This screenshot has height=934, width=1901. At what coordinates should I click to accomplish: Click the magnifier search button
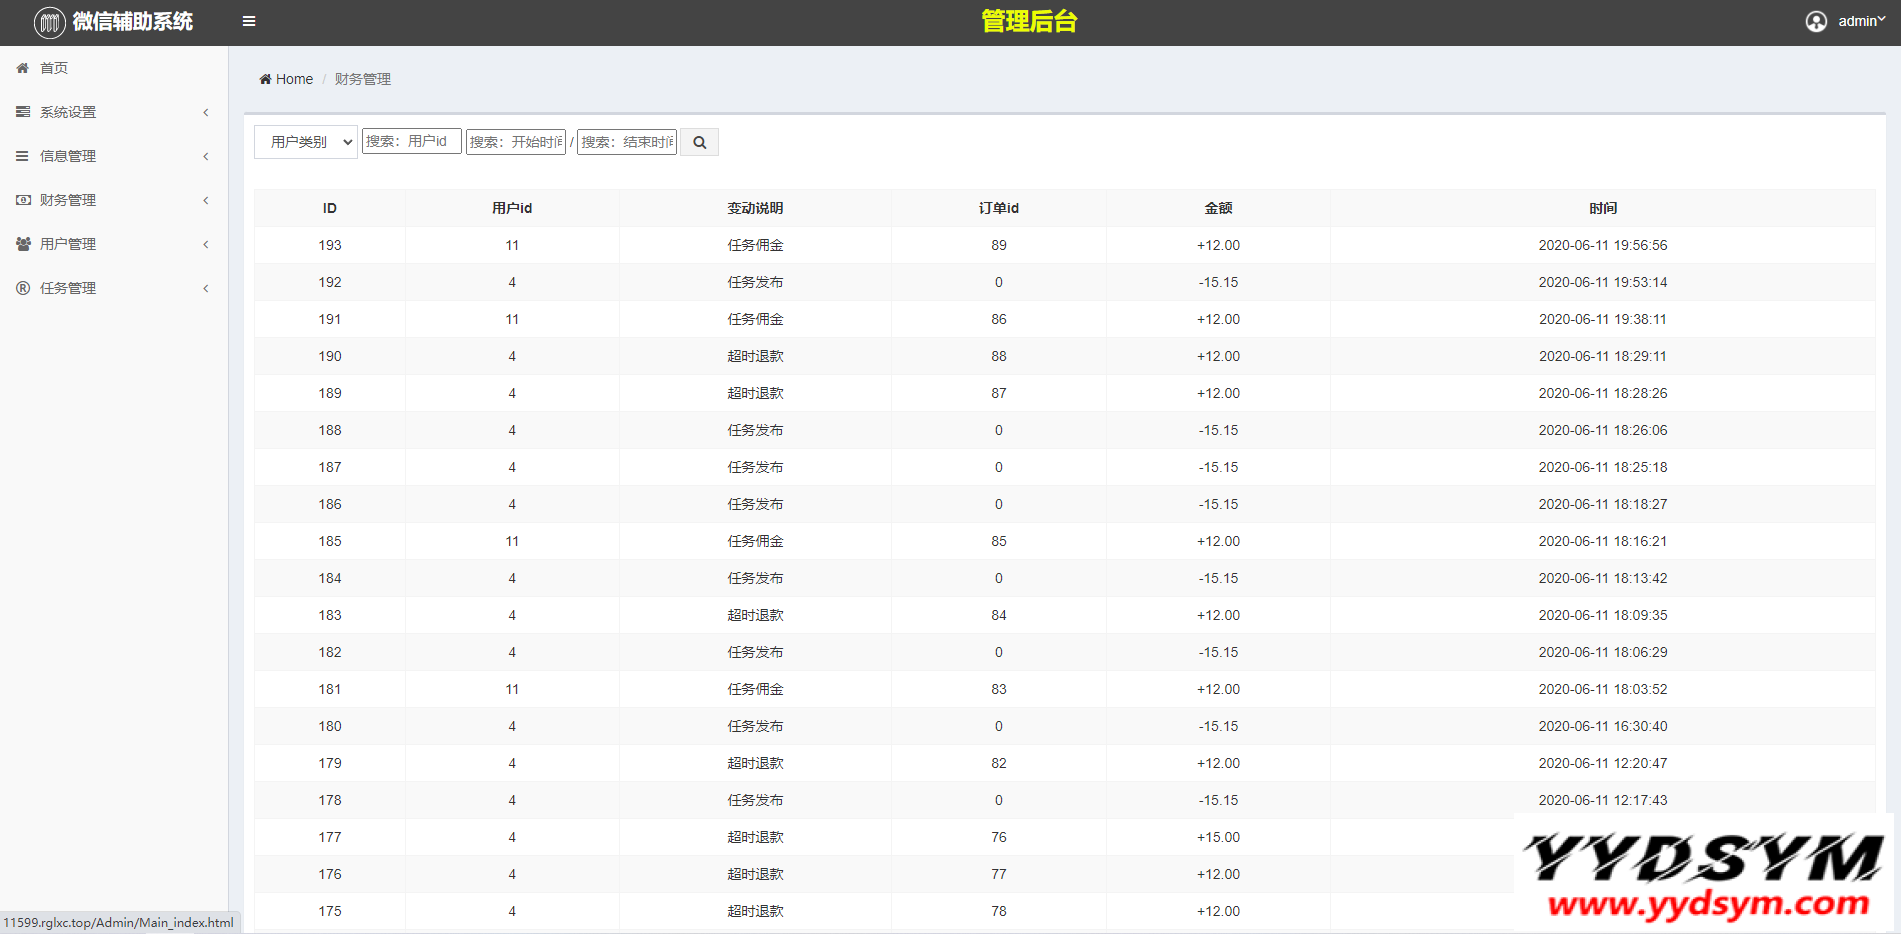click(699, 142)
